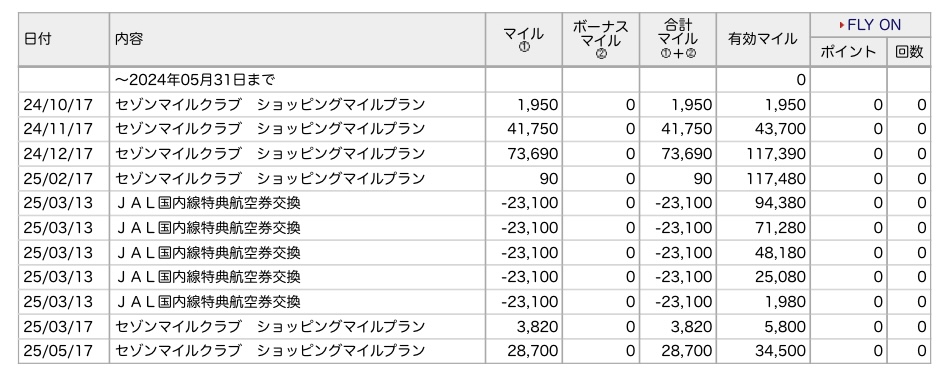
Task: Select the ～2024年05月31日まで row text
Action: 195,80
